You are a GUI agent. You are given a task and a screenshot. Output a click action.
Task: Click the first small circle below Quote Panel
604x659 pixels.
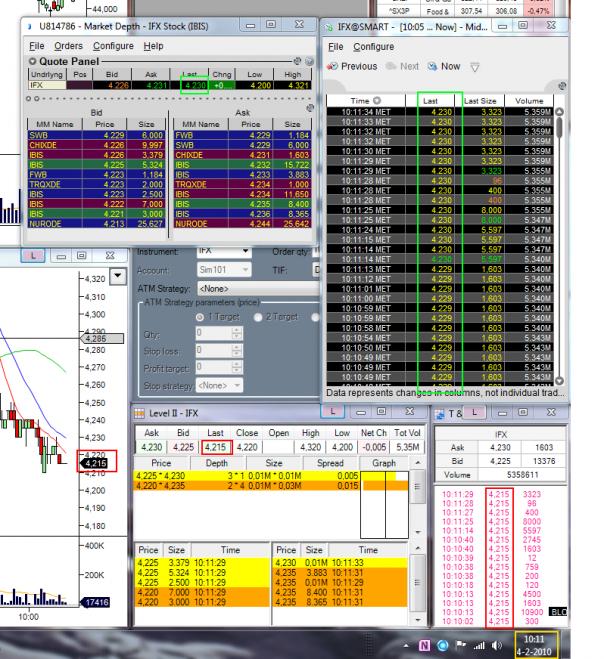pos(28,99)
